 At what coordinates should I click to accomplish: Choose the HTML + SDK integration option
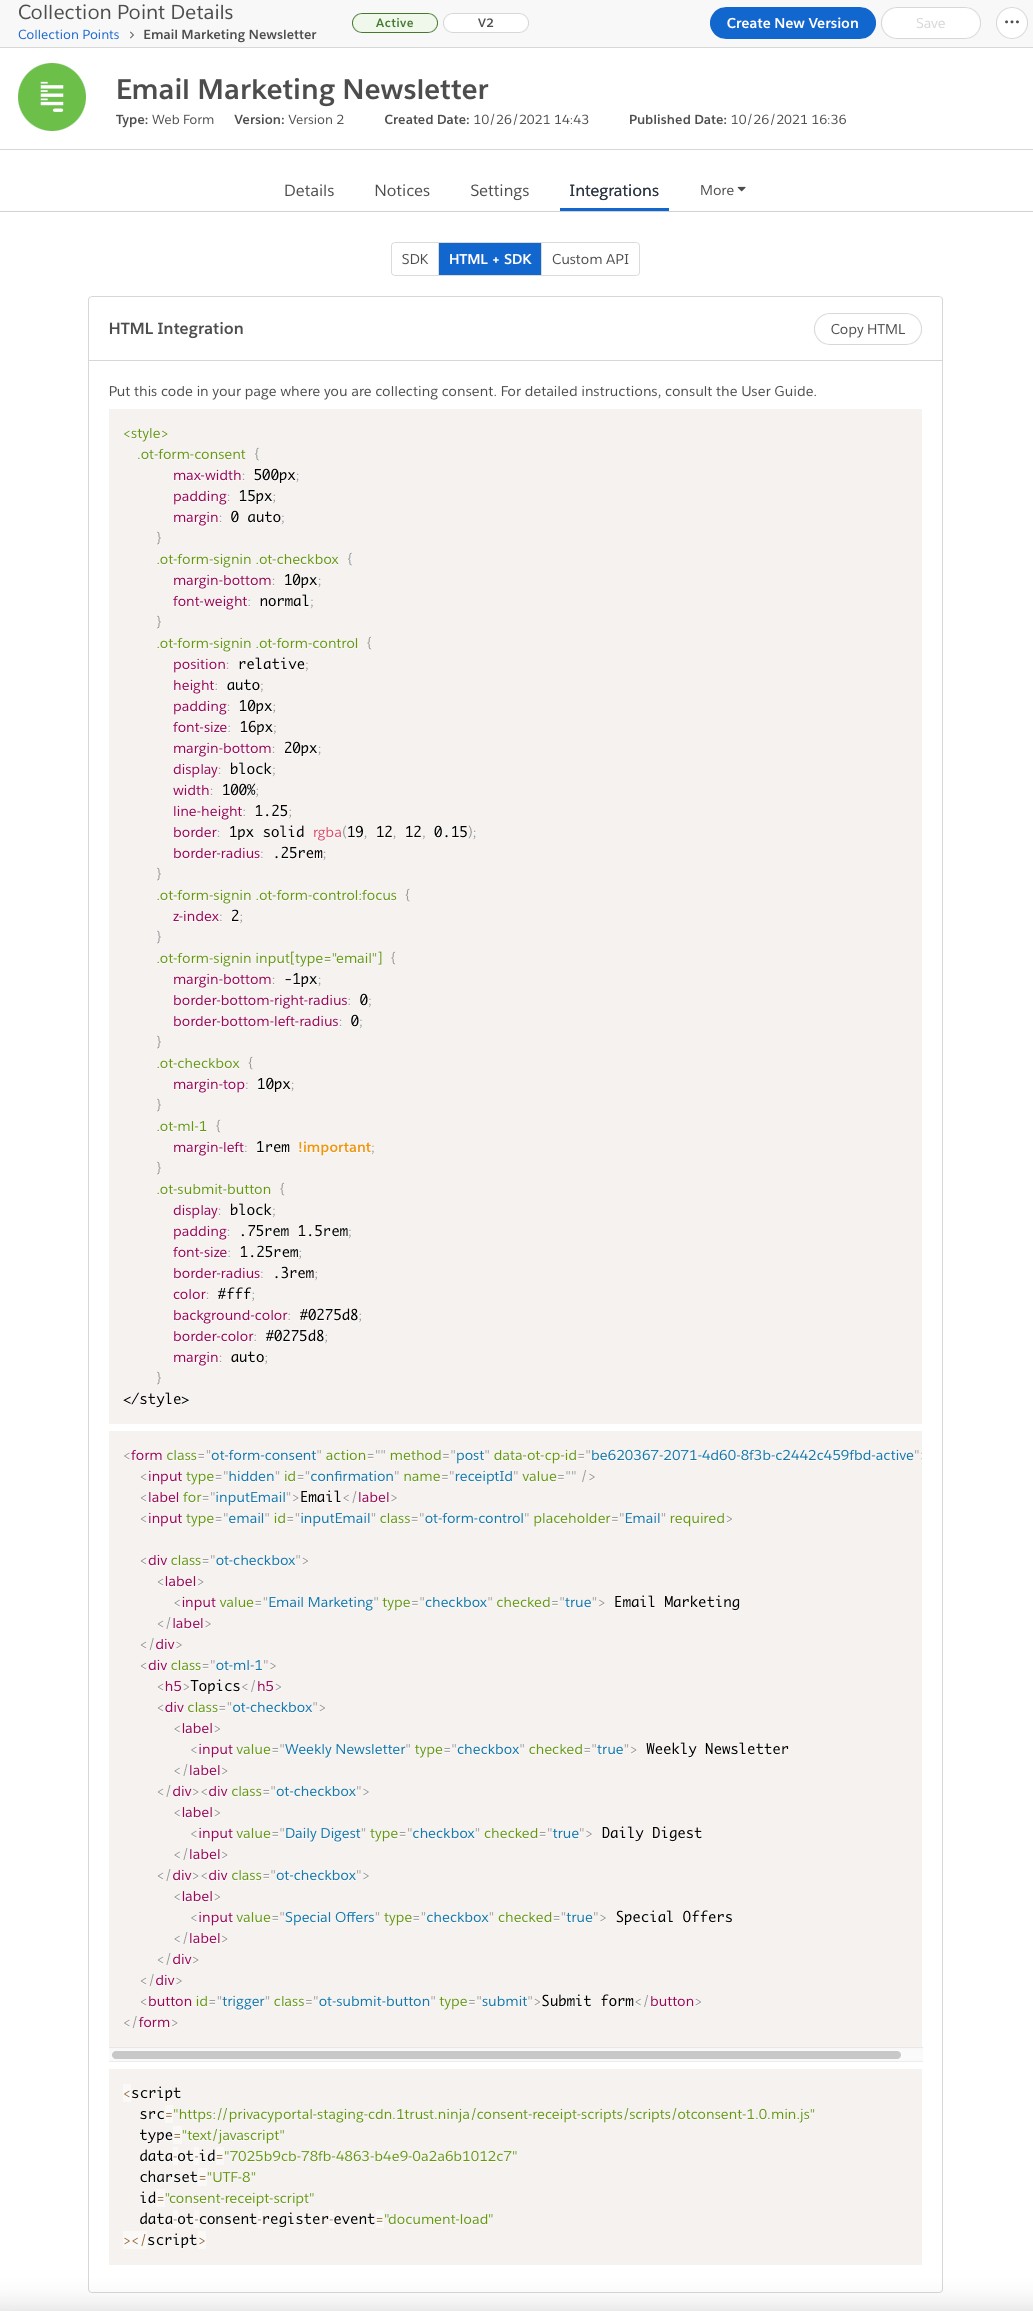point(490,259)
